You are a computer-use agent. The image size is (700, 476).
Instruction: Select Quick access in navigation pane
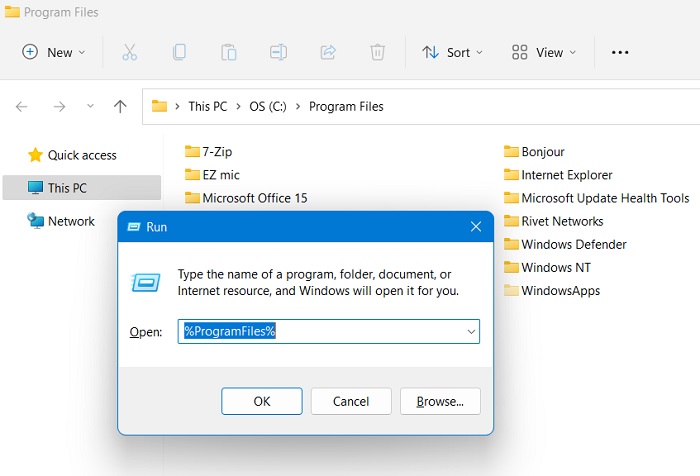(x=82, y=155)
